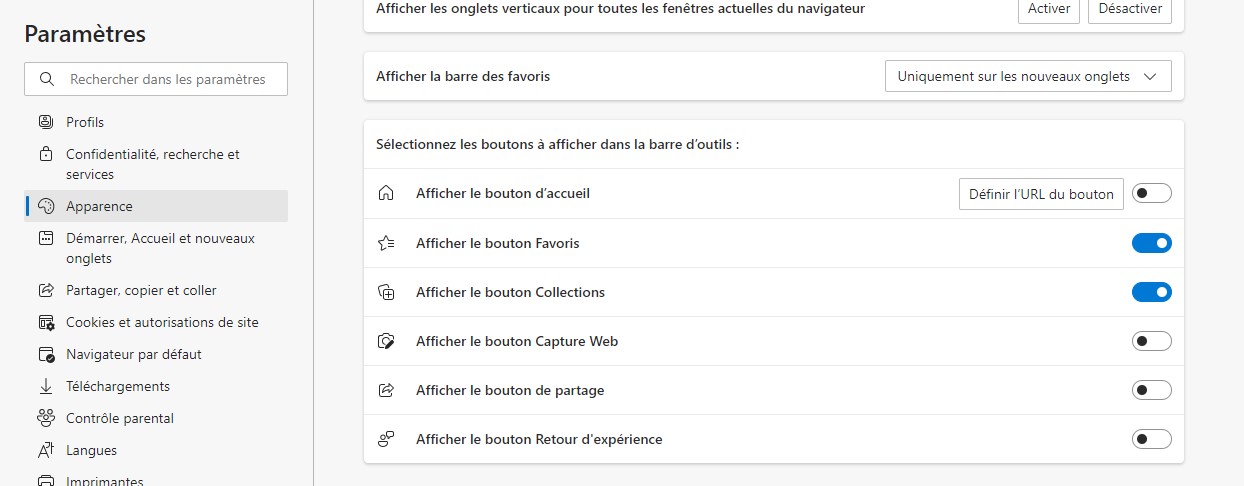This screenshot has width=1244, height=486.
Task: Click the Téléchargements arrow icon
Action: [x=46, y=386]
